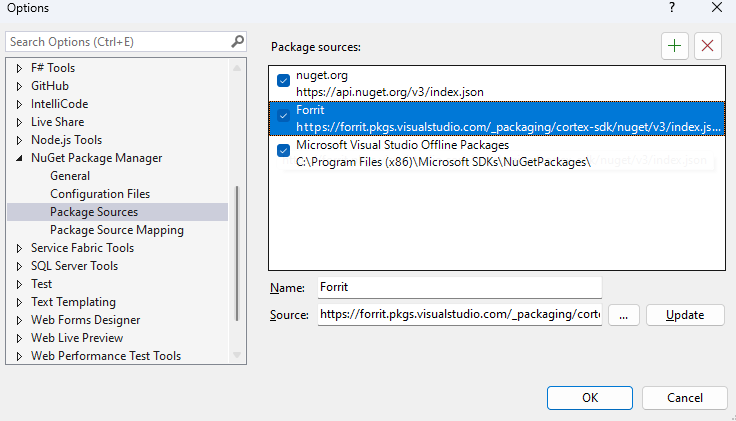Expand the Service Fabric Tools node
Image resolution: width=736 pixels, height=421 pixels.
19,248
